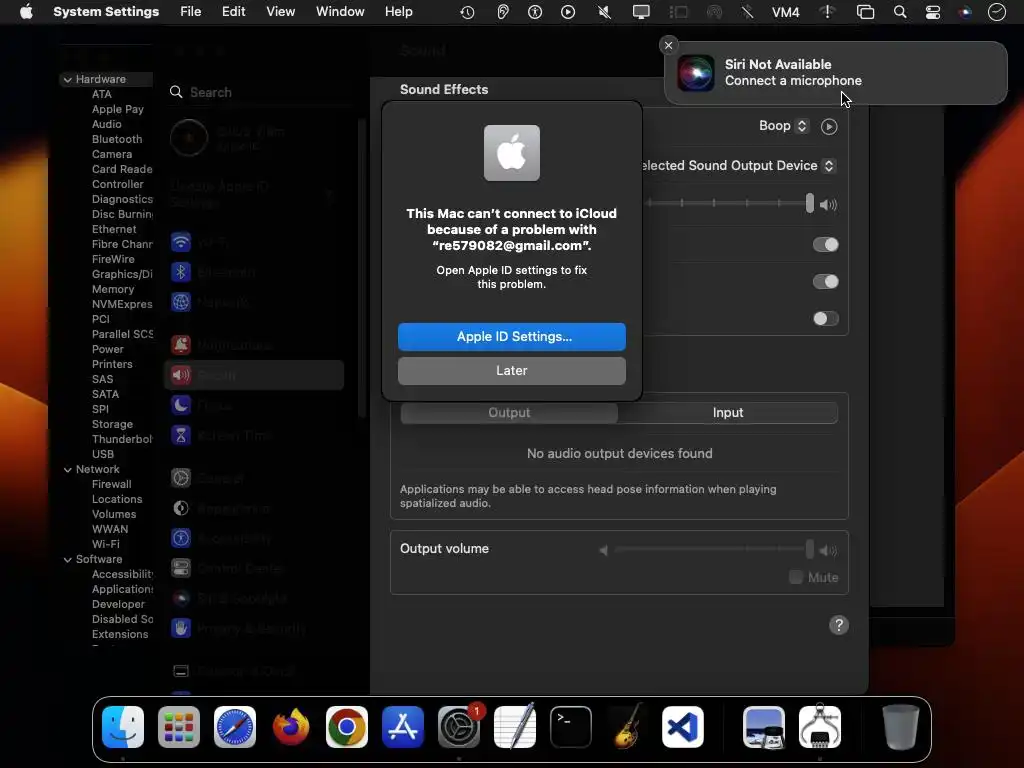This screenshot has width=1024, height=768.
Task: Select USB in the Hardware tree
Action: (x=103, y=455)
